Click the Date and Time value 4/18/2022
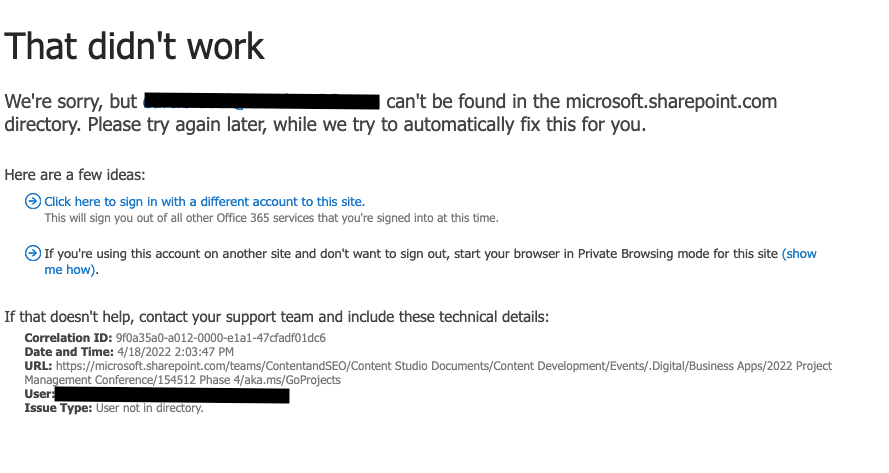The image size is (889, 473). click(x=175, y=352)
